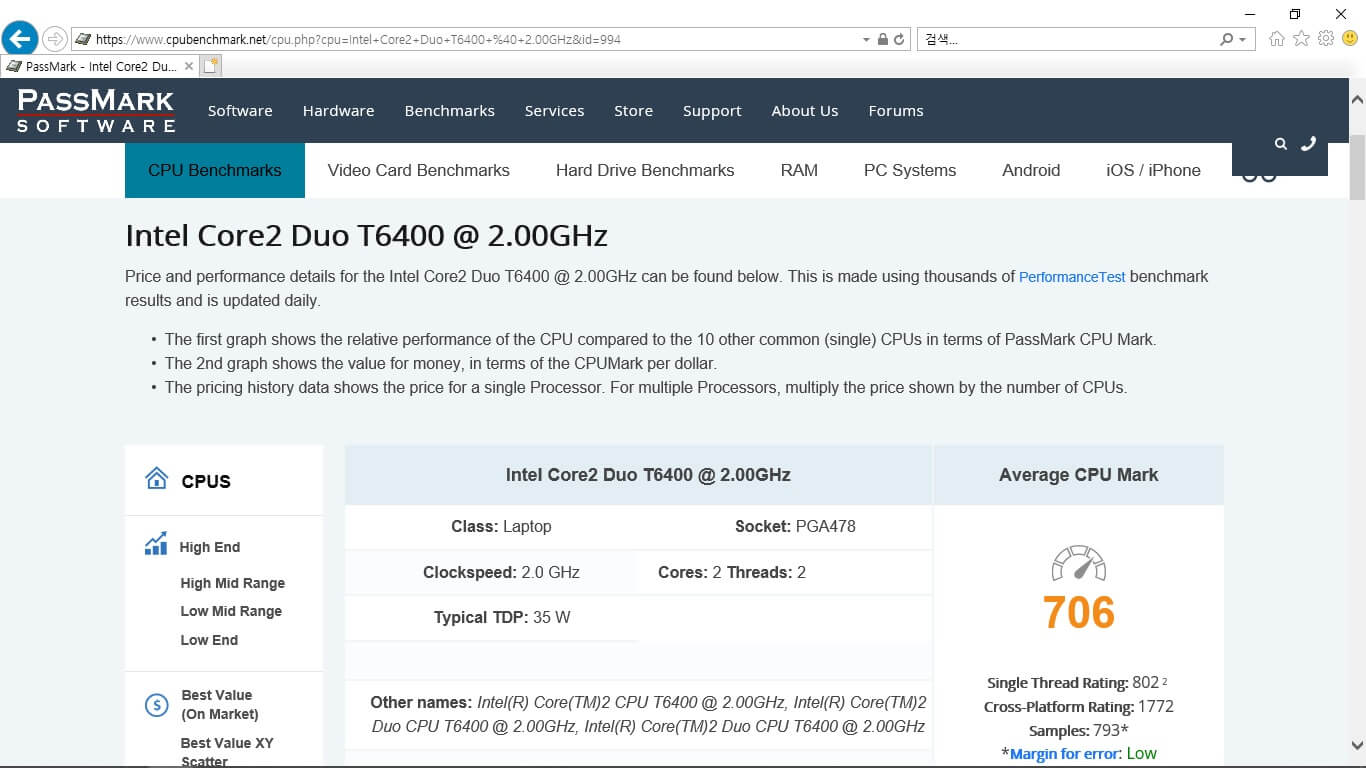This screenshot has height=768, width=1366.
Task: Open the Hardware menu
Action: 338,111
